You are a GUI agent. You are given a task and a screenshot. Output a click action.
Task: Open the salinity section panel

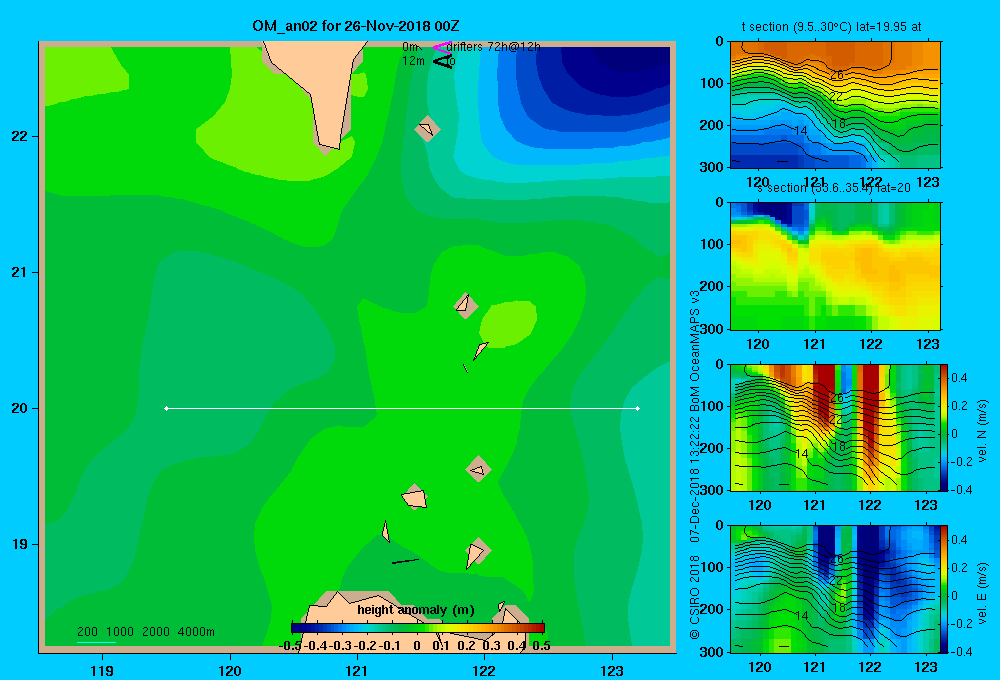[x=835, y=265]
